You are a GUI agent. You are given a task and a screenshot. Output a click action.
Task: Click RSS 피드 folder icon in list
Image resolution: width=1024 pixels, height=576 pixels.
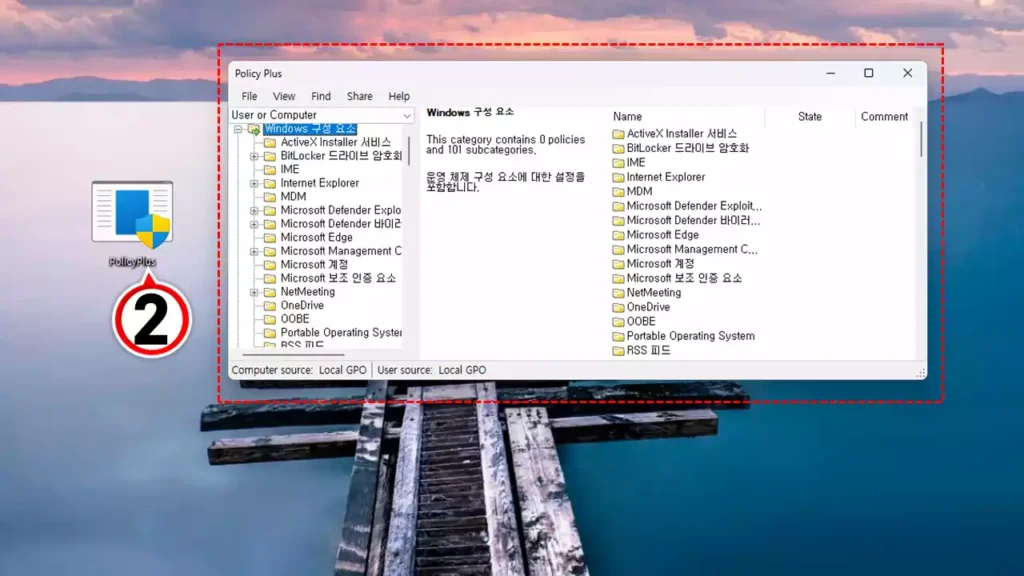(x=618, y=351)
